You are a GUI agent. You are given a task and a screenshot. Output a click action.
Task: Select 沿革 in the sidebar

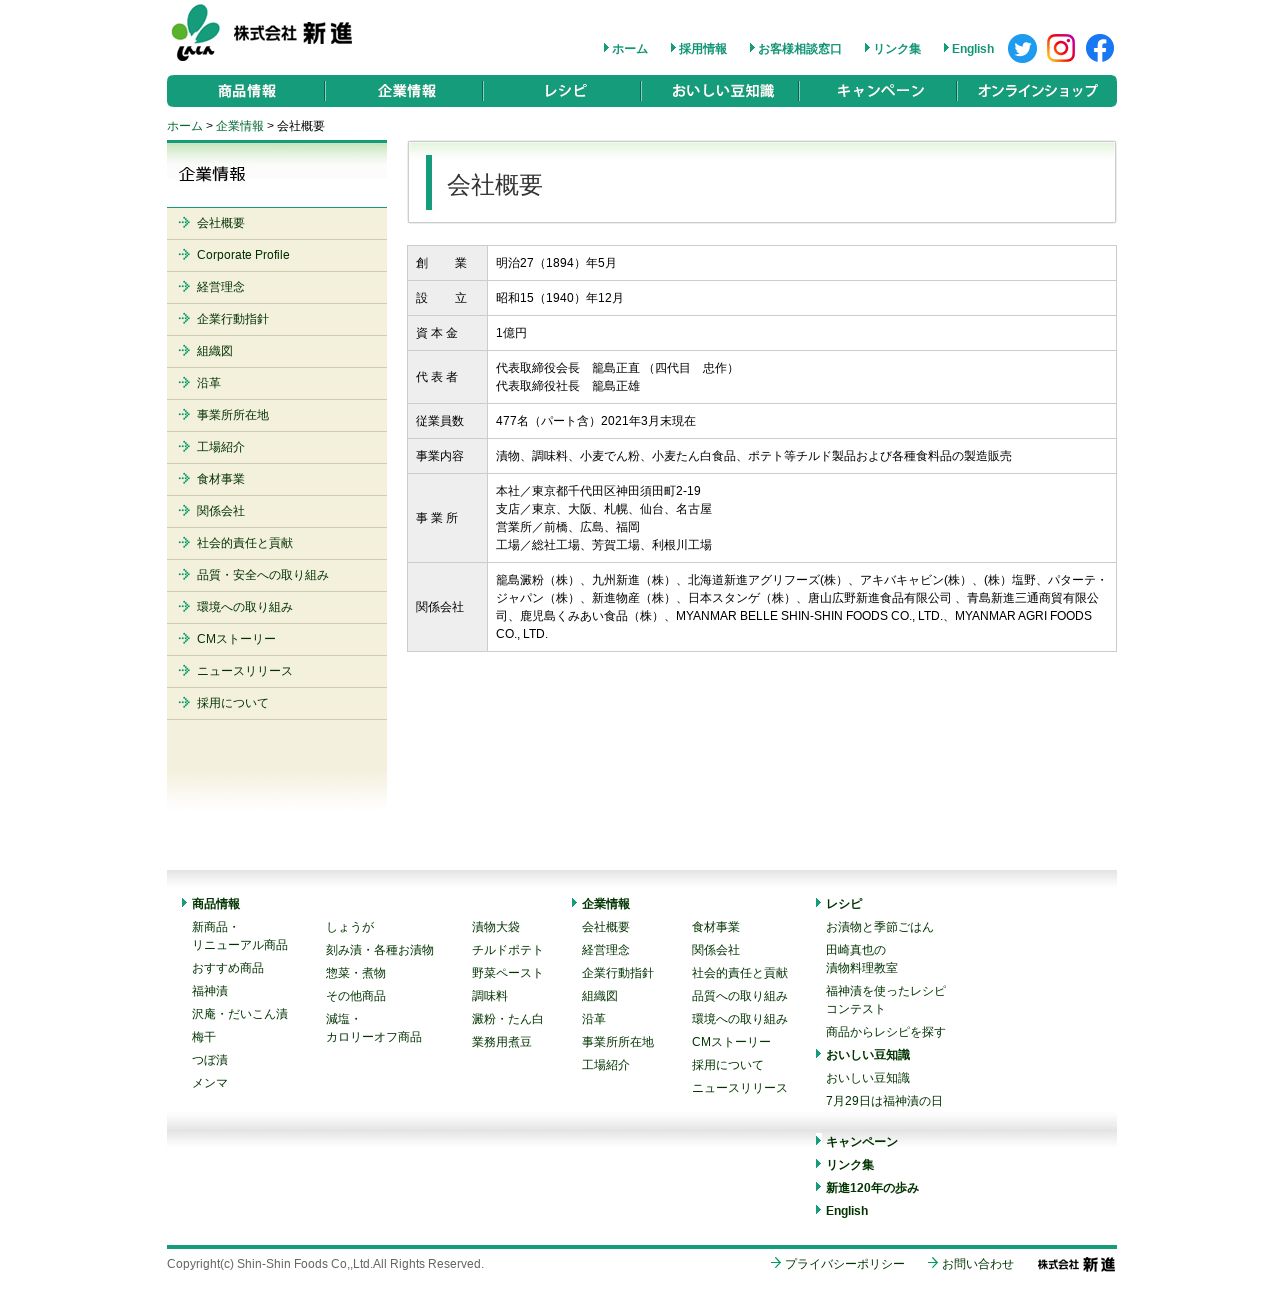click(x=277, y=383)
